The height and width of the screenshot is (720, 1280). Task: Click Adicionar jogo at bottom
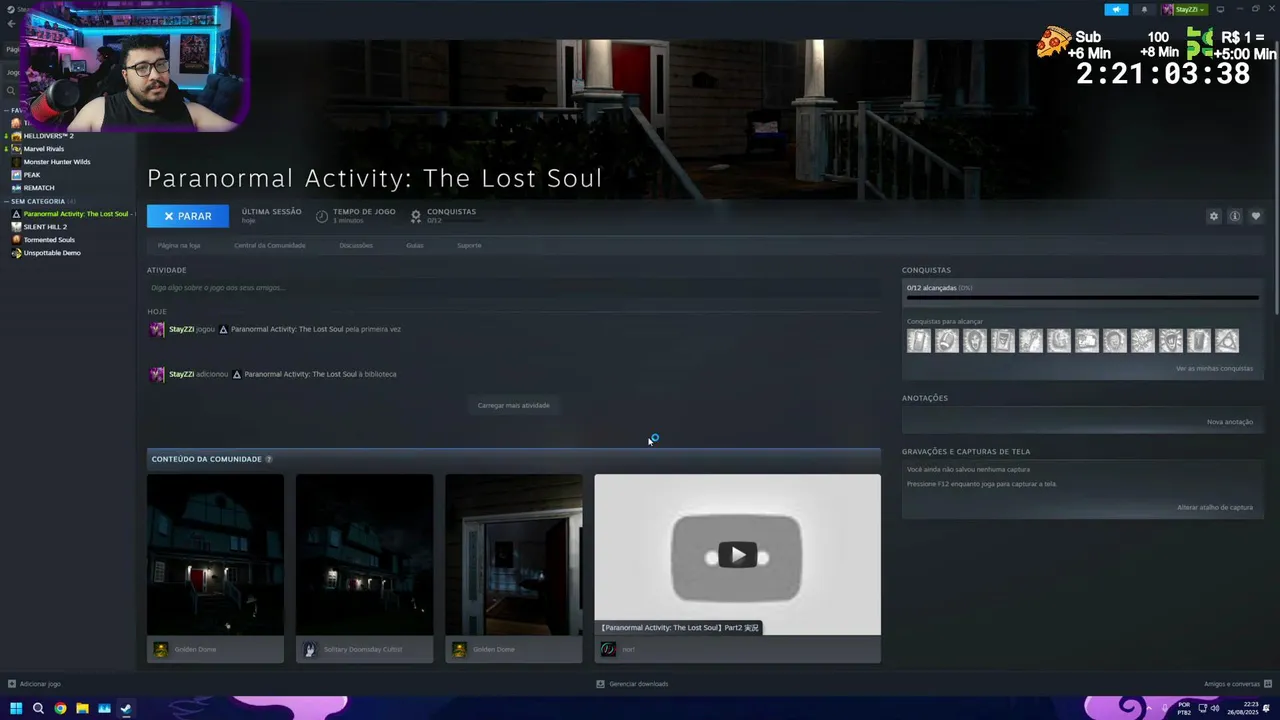coord(34,684)
